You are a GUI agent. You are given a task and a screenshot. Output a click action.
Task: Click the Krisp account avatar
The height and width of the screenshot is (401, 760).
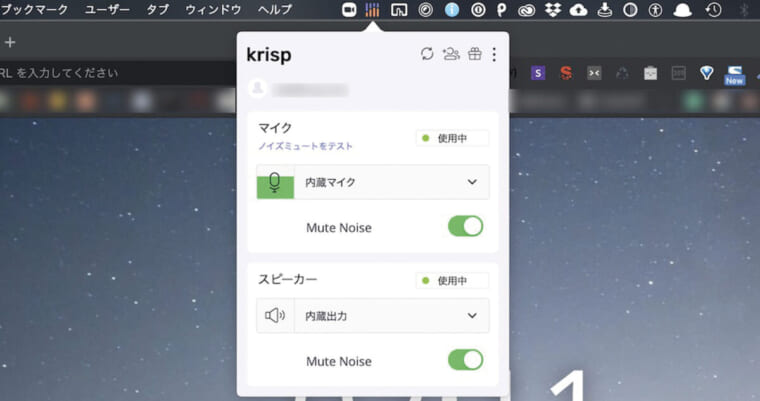258,88
